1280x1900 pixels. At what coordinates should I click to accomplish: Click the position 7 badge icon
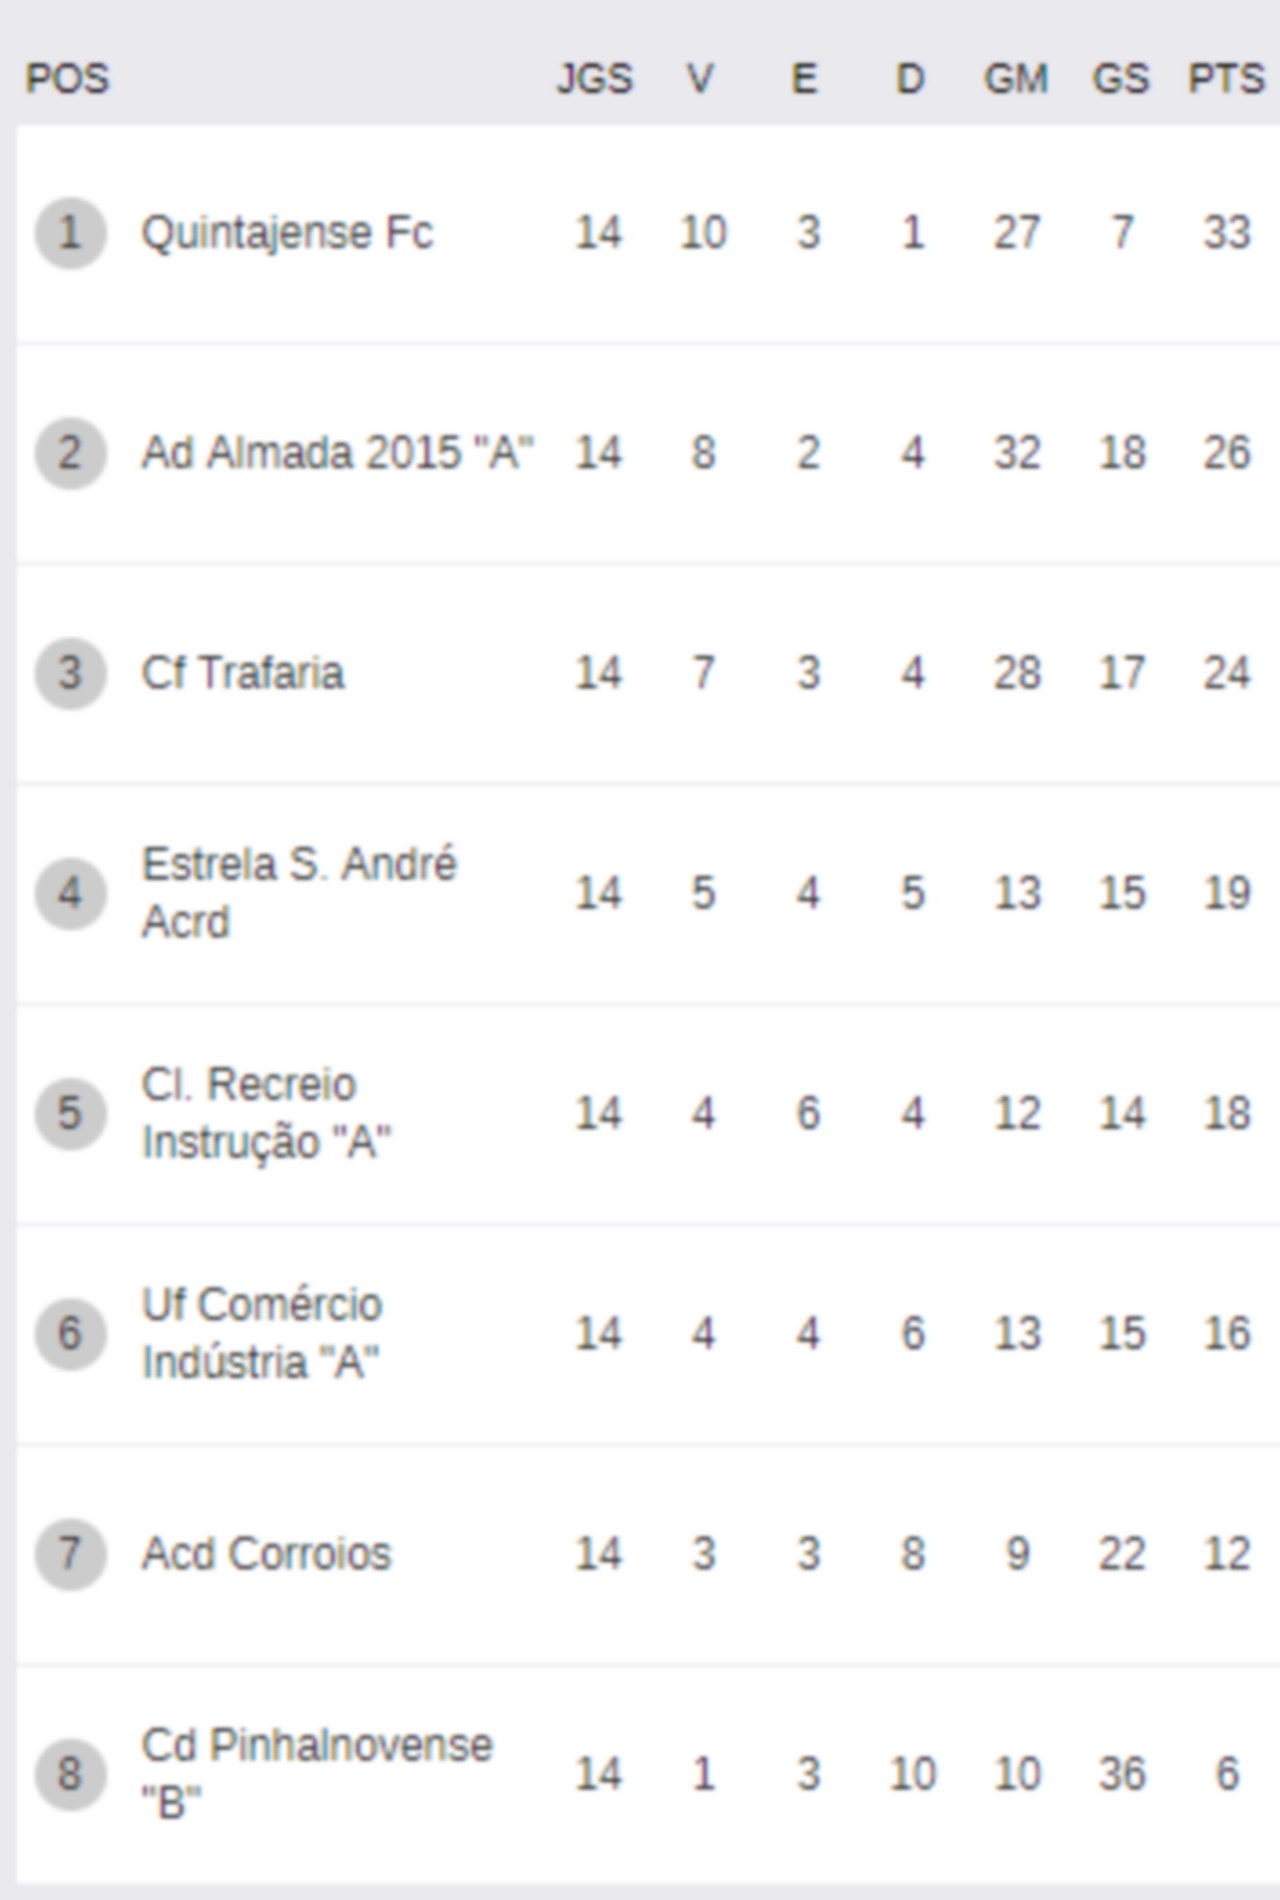click(x=70, y=1554)
